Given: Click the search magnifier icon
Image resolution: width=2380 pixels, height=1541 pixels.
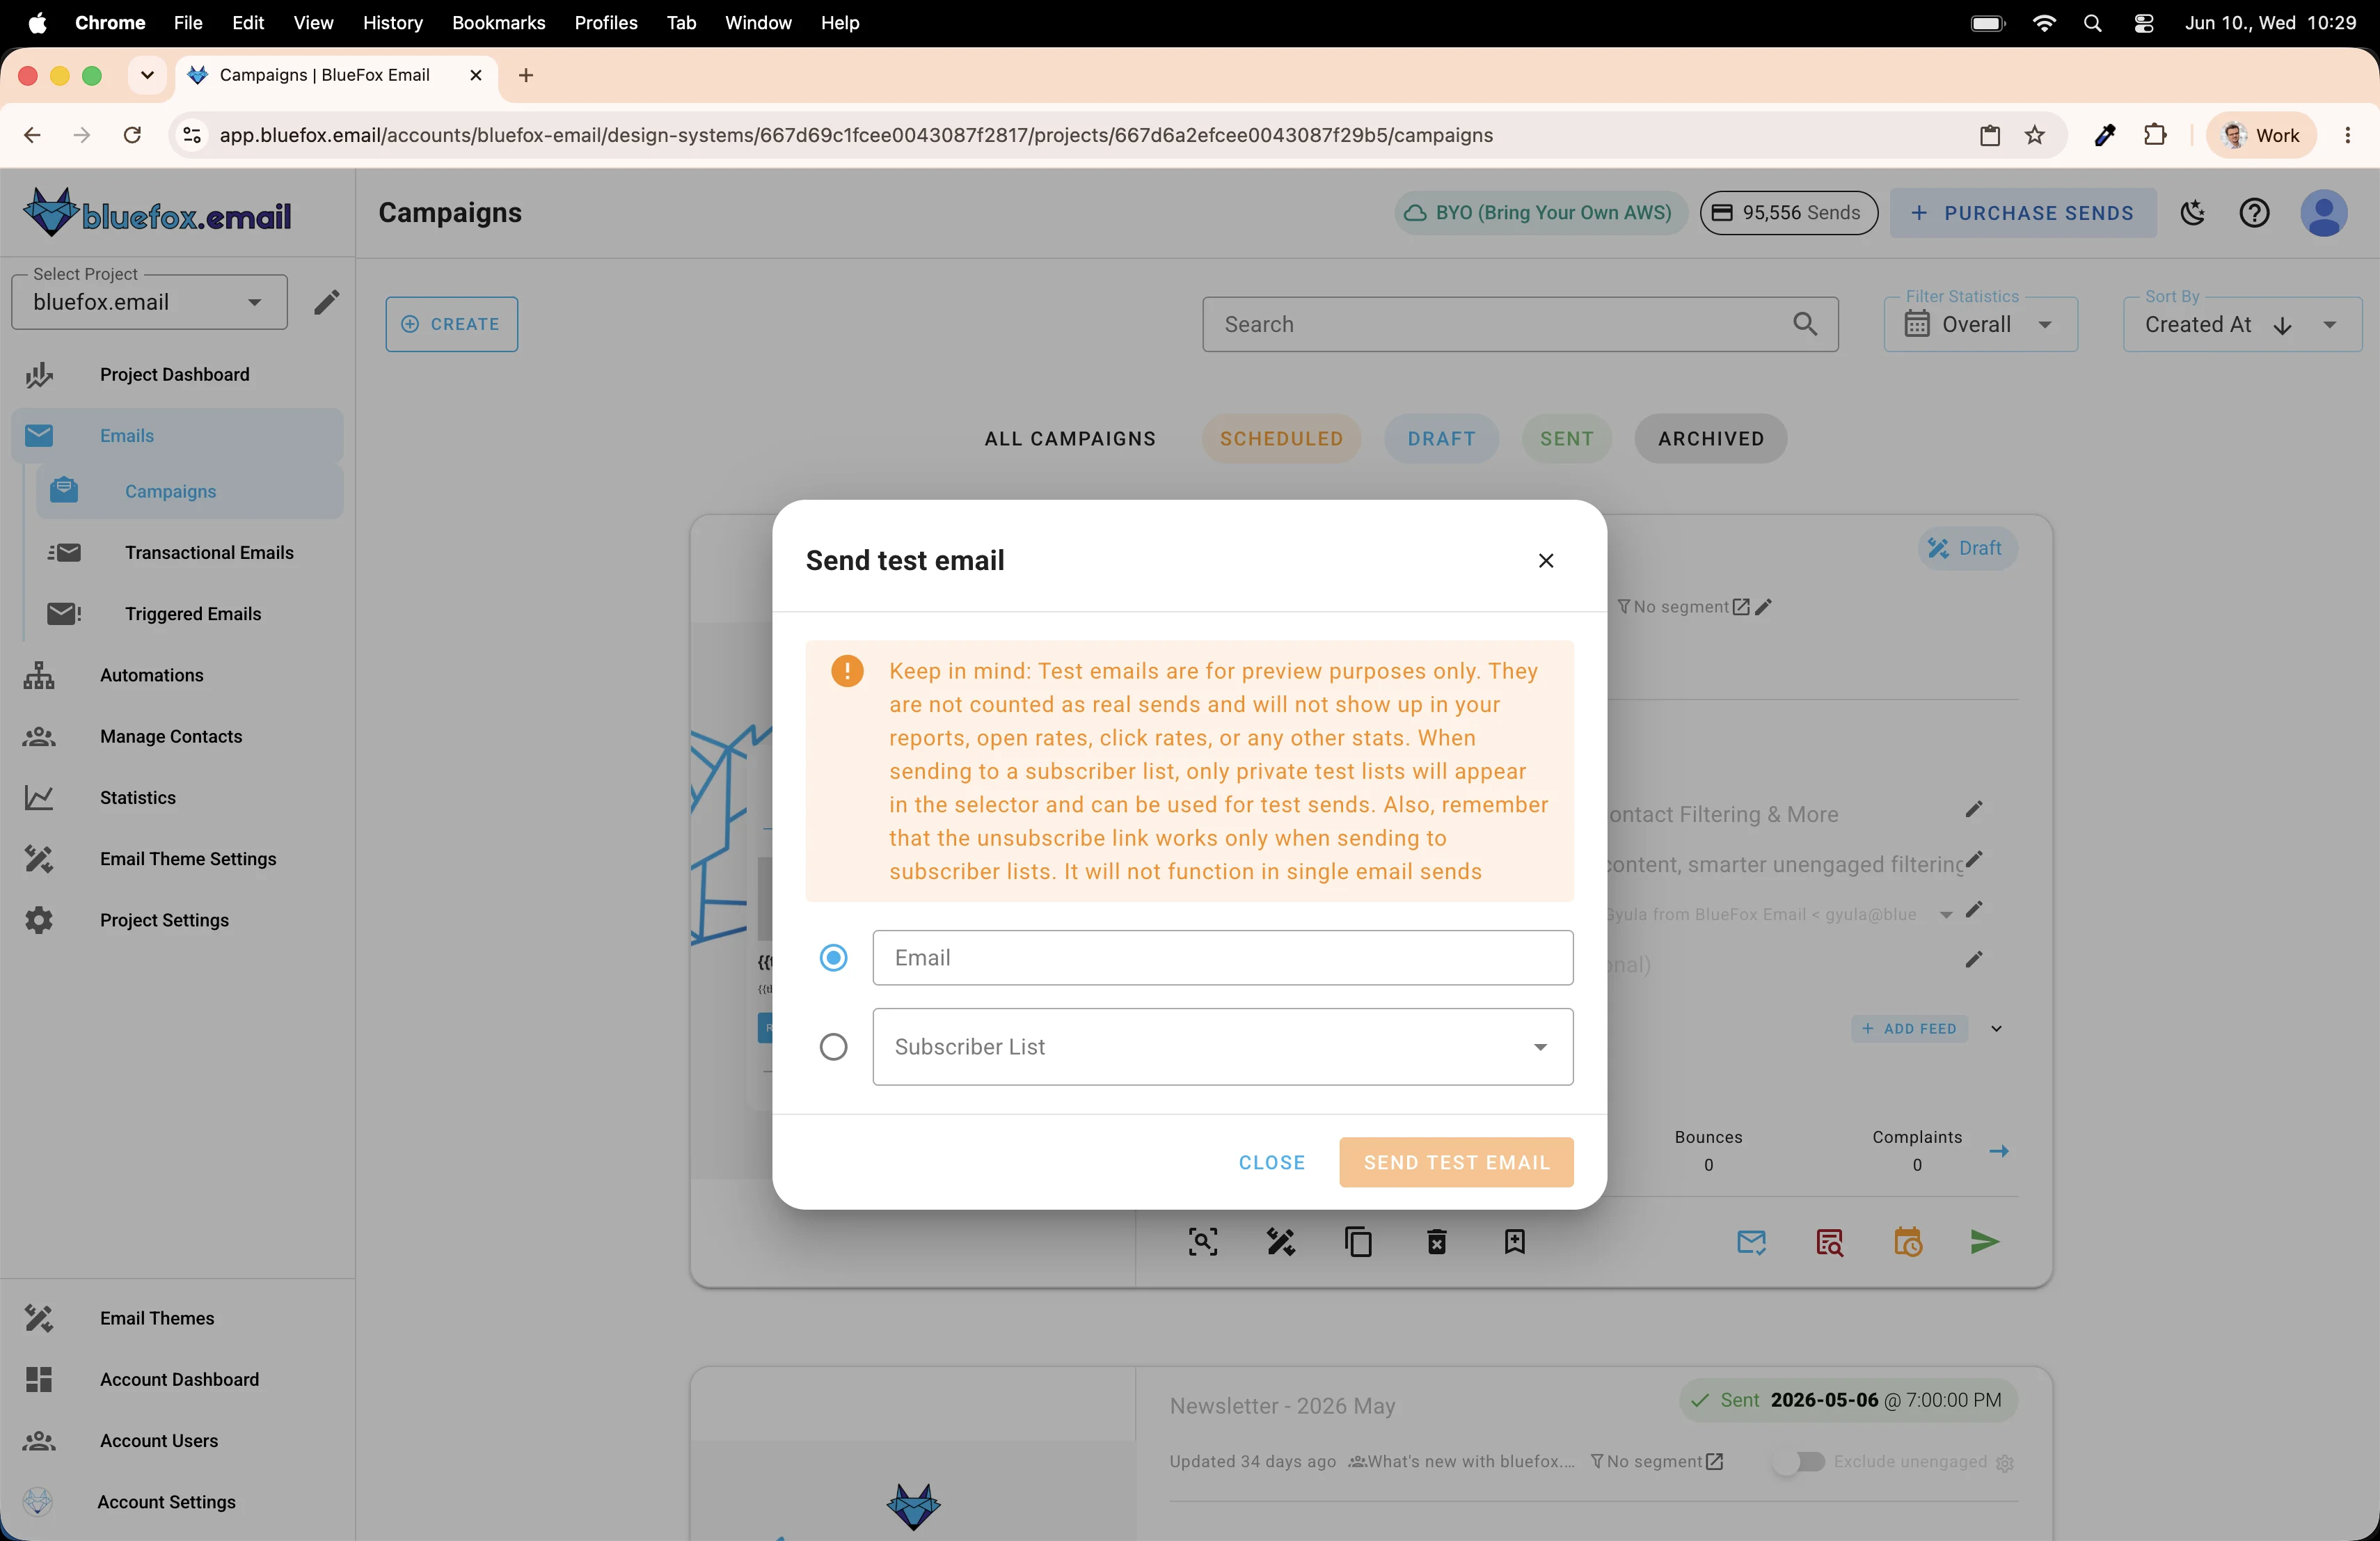Looking at the screenshot, I should pos(1805,324).
